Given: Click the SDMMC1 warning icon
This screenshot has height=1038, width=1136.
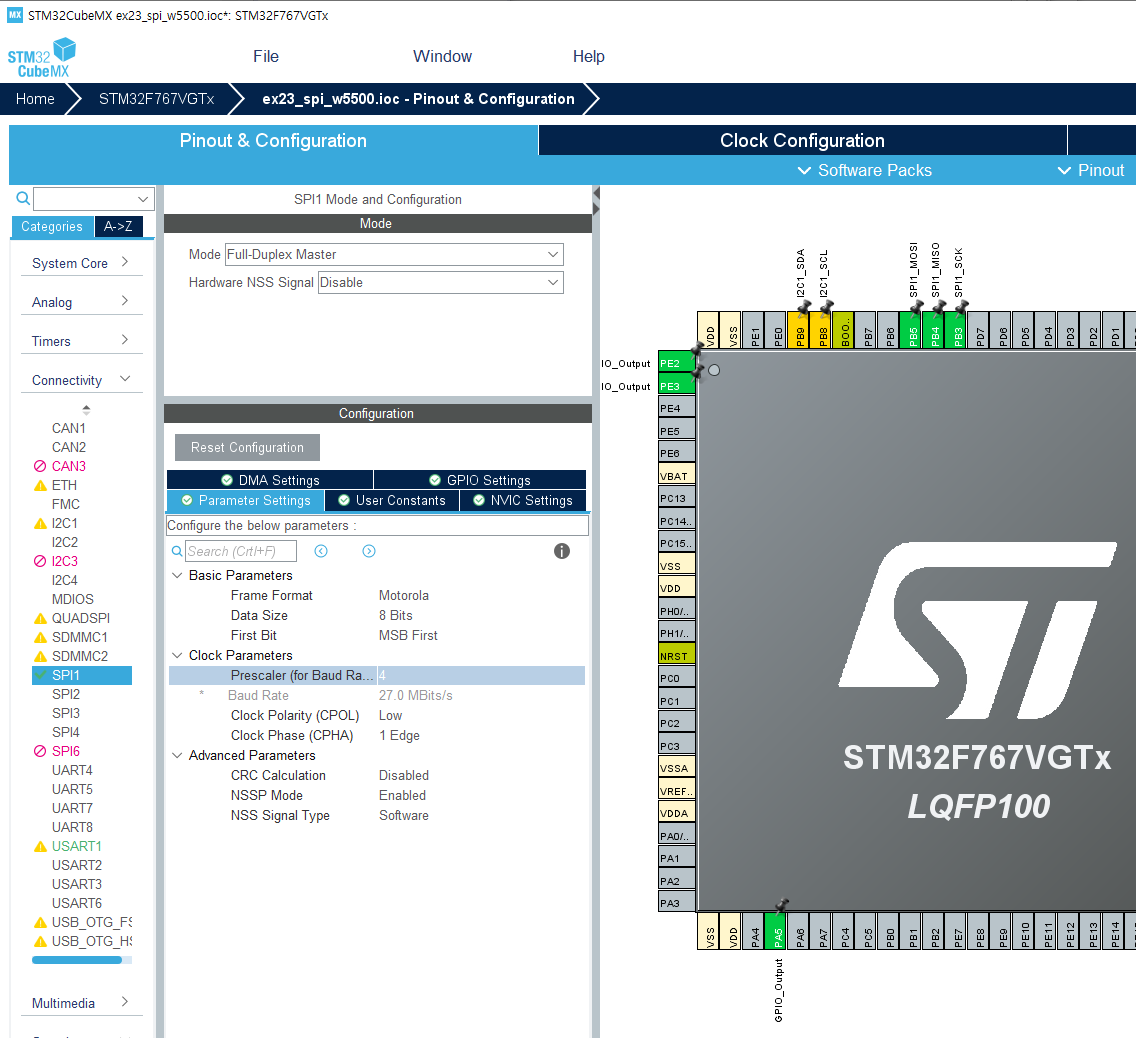Looking at the screenshot, I should [x=41, y=637].
